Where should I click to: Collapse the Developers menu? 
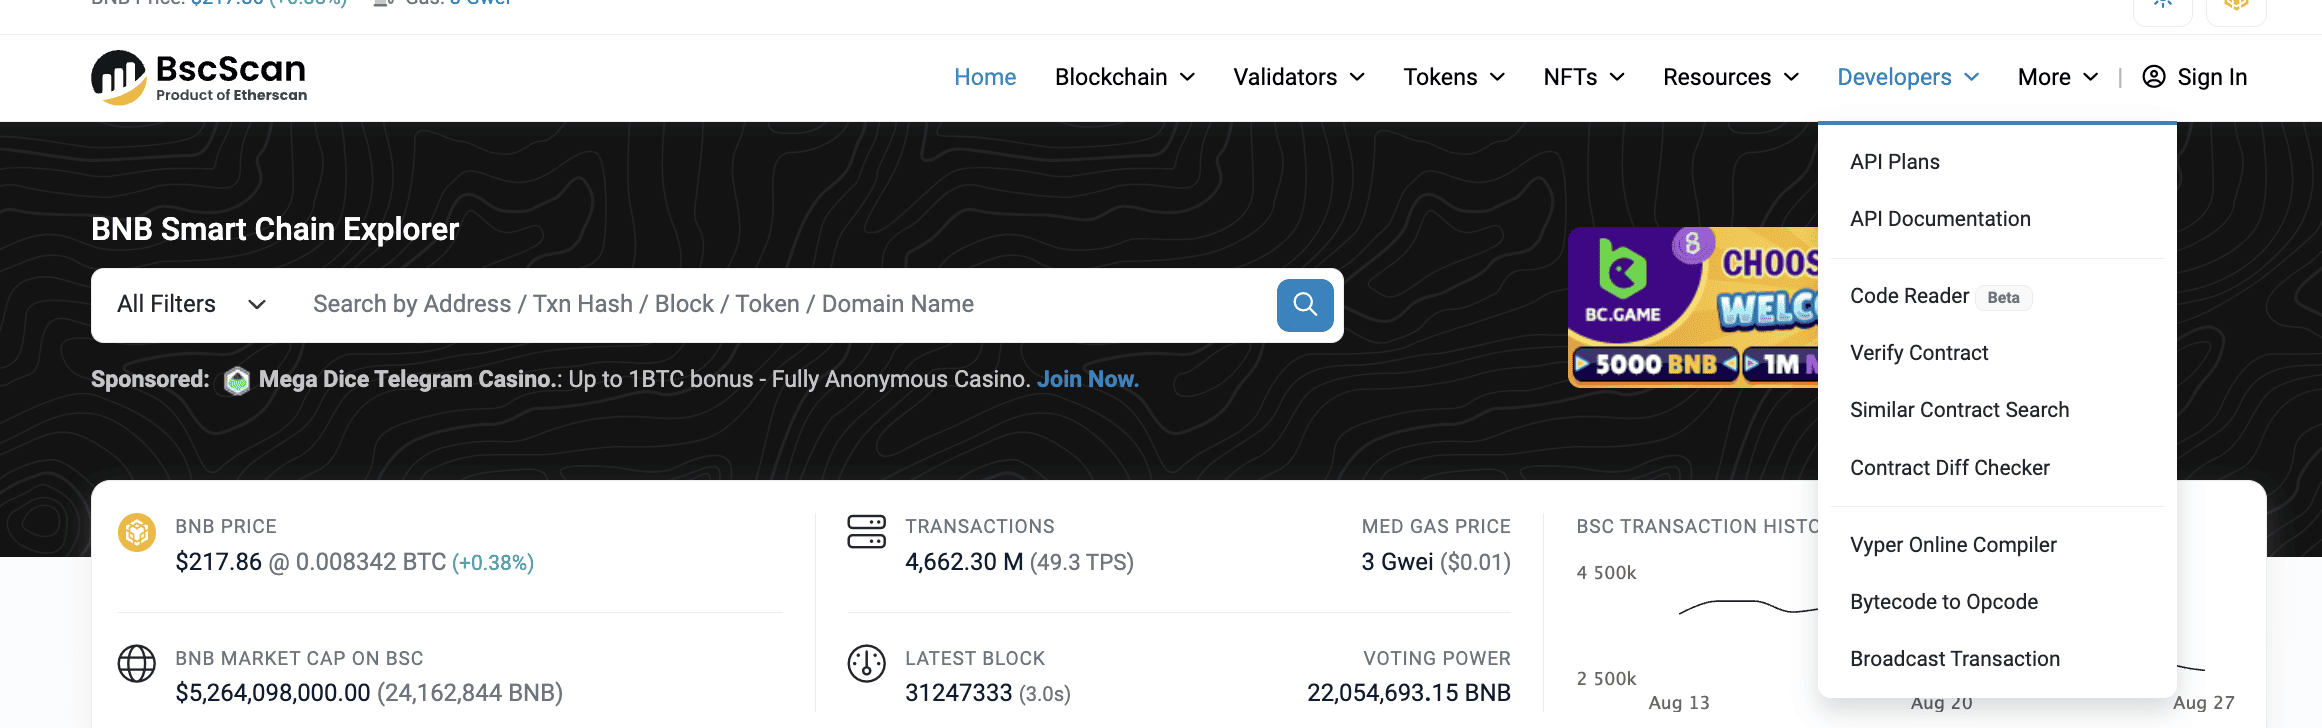point(1908,77)
